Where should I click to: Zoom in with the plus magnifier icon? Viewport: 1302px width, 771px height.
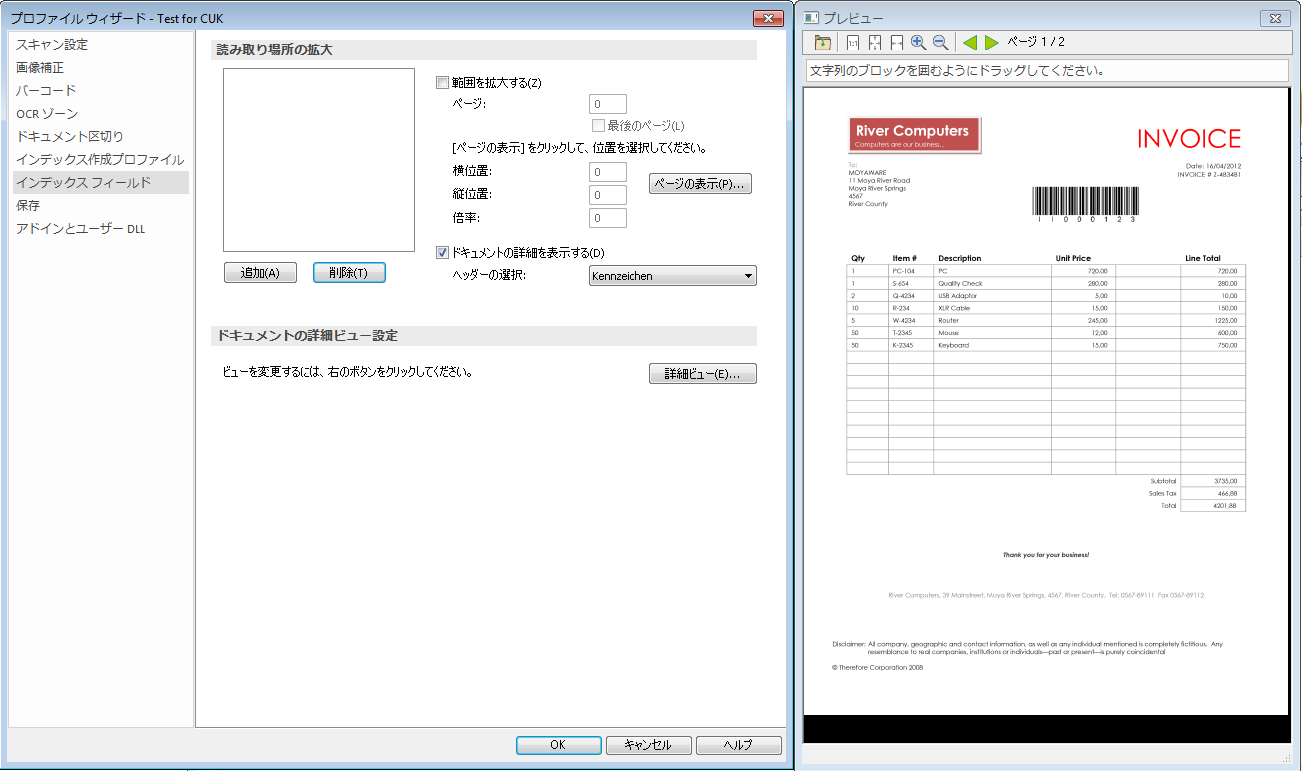tap(918, 42)
